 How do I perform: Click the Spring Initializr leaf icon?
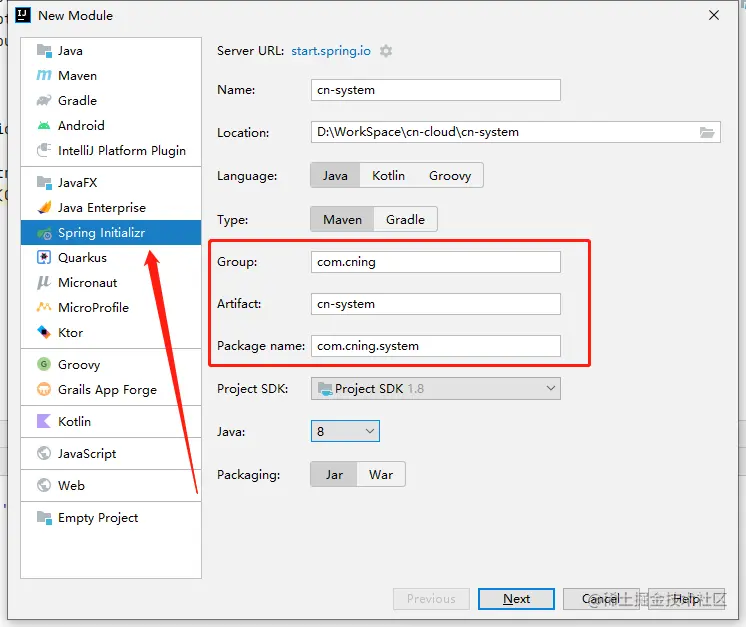click(x=44, y=233)
